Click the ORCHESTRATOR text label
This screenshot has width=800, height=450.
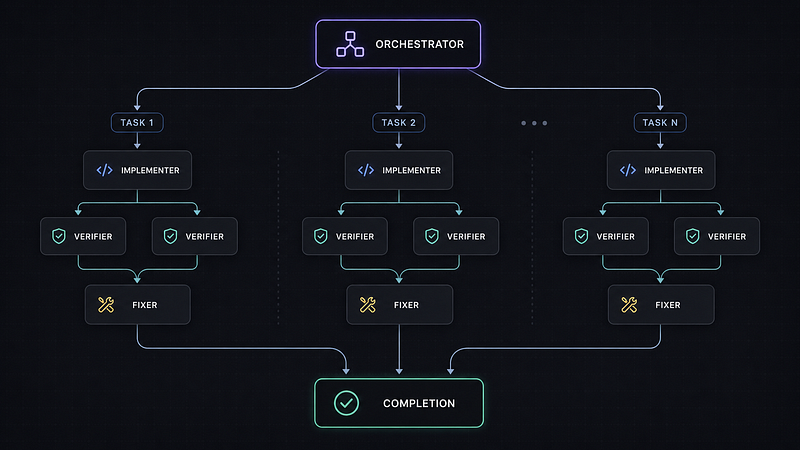[x=419, y=44]
